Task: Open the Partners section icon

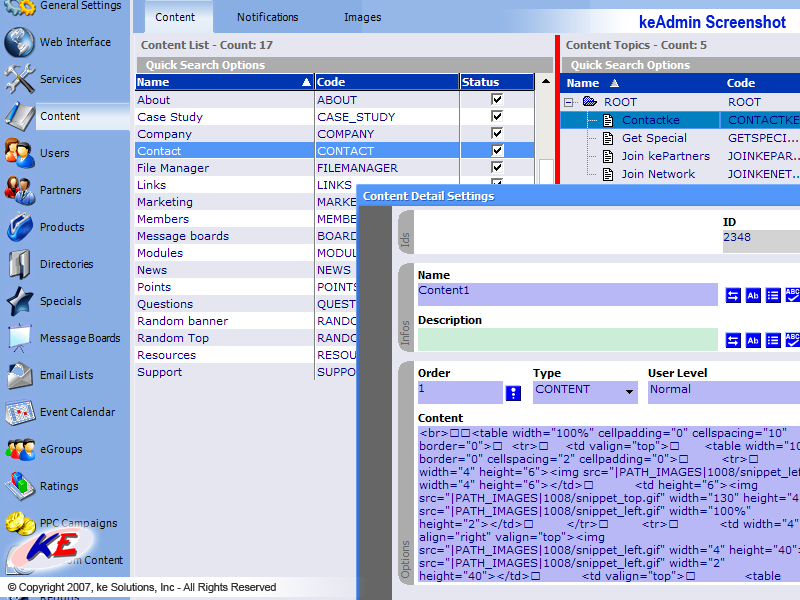Action: point(19,190)
